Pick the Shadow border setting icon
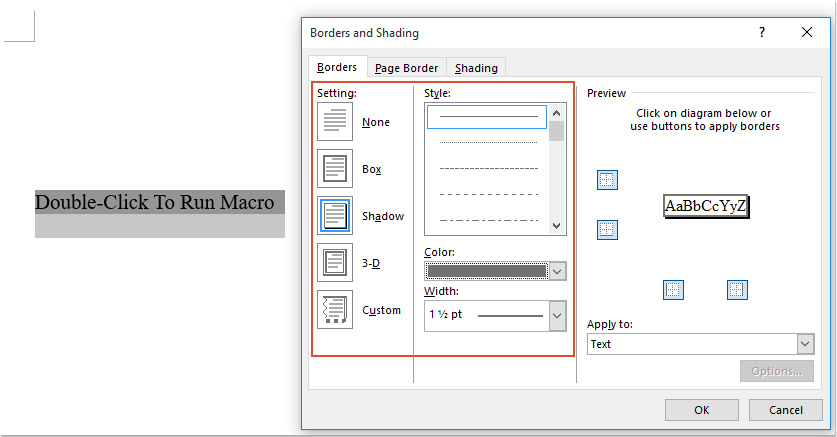Screen dimensions: 837x437 click(x=335, y=216)
